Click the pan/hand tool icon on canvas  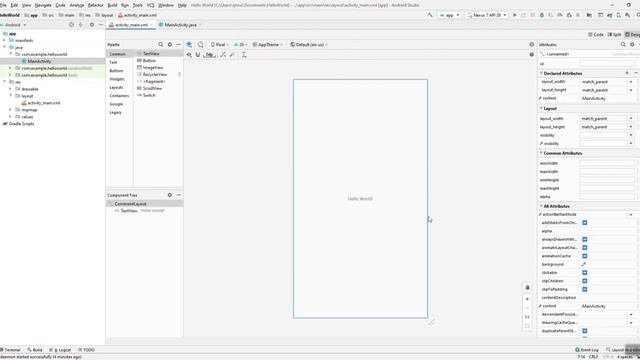[x=527, y=287]
